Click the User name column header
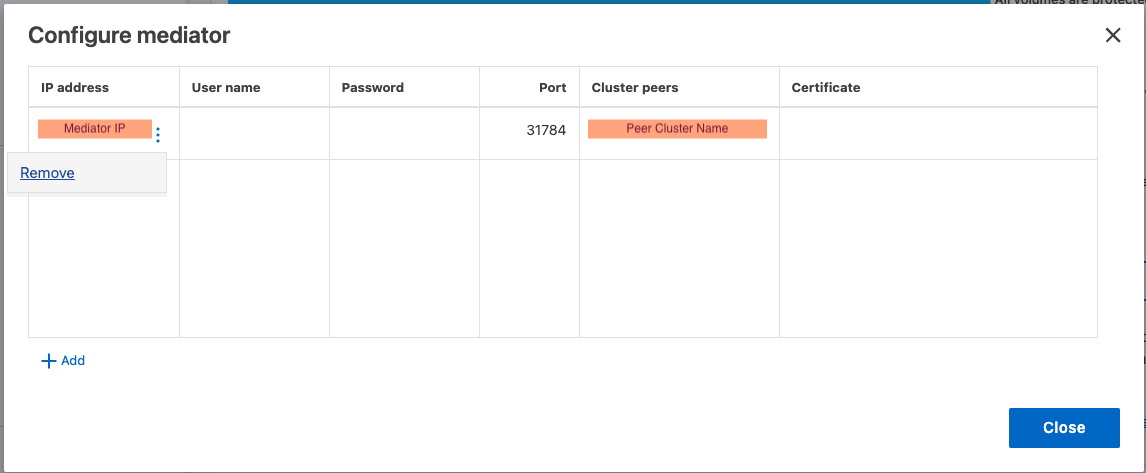 click(226, 88)
